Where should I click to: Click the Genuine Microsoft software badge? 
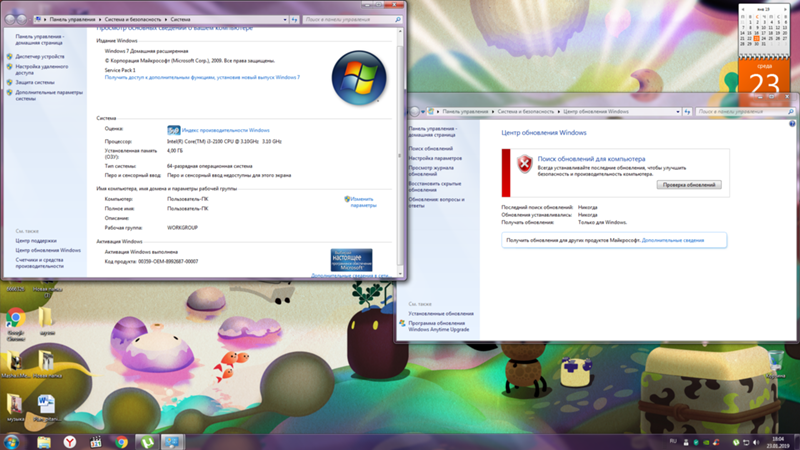click(x=351, y=260)
